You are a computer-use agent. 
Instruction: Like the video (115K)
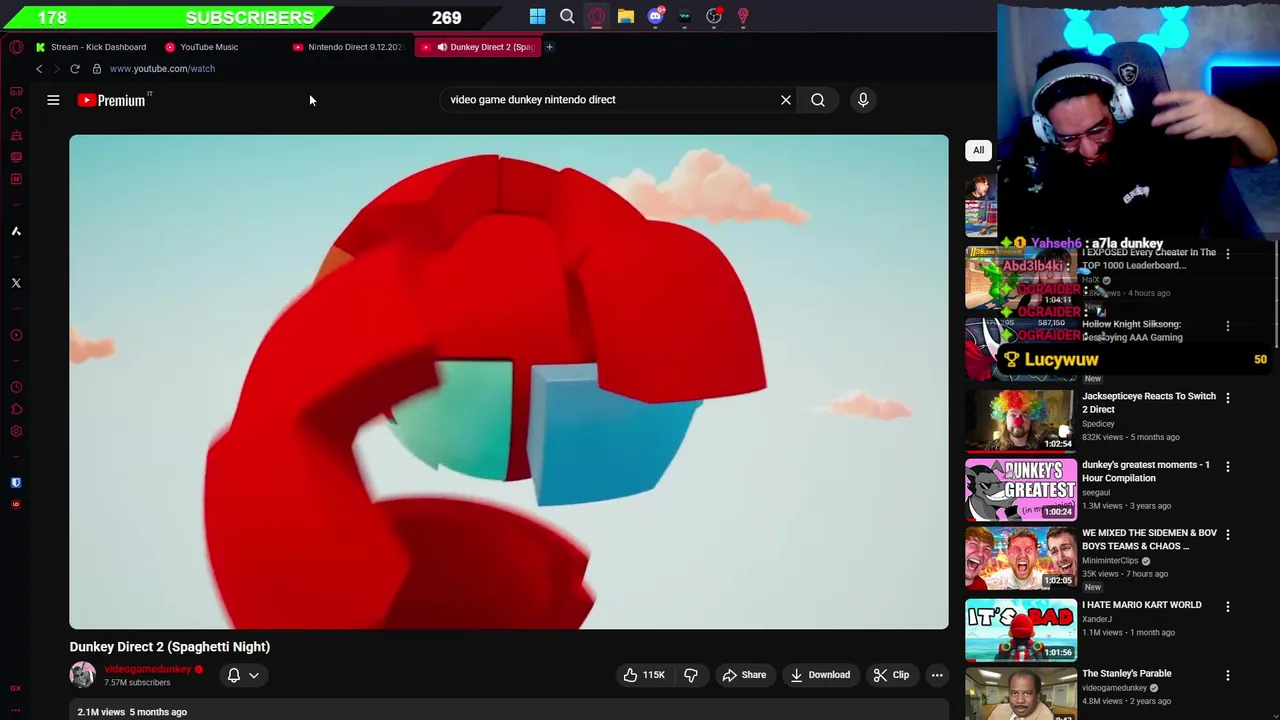pyautogui.click(x=644, y=675)
